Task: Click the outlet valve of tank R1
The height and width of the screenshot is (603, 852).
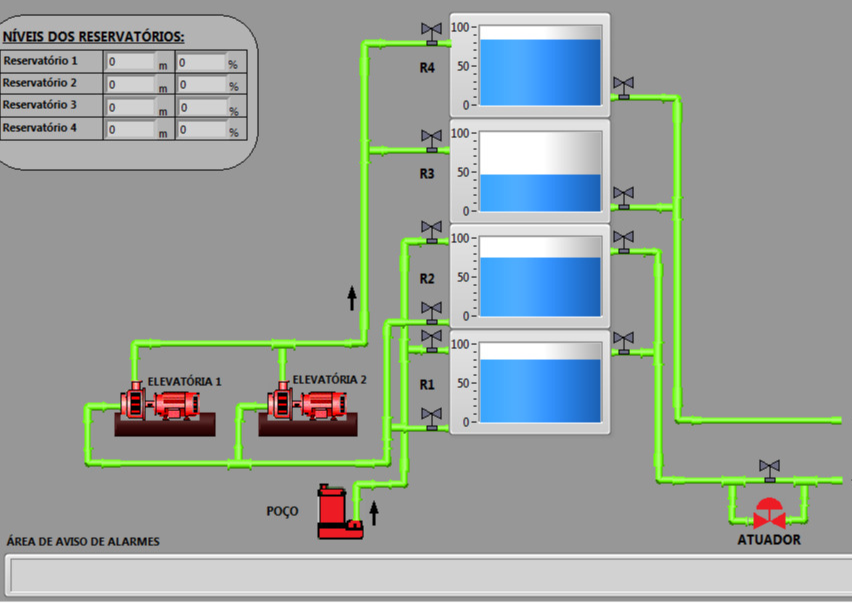Action: click(x=623, y=343)
